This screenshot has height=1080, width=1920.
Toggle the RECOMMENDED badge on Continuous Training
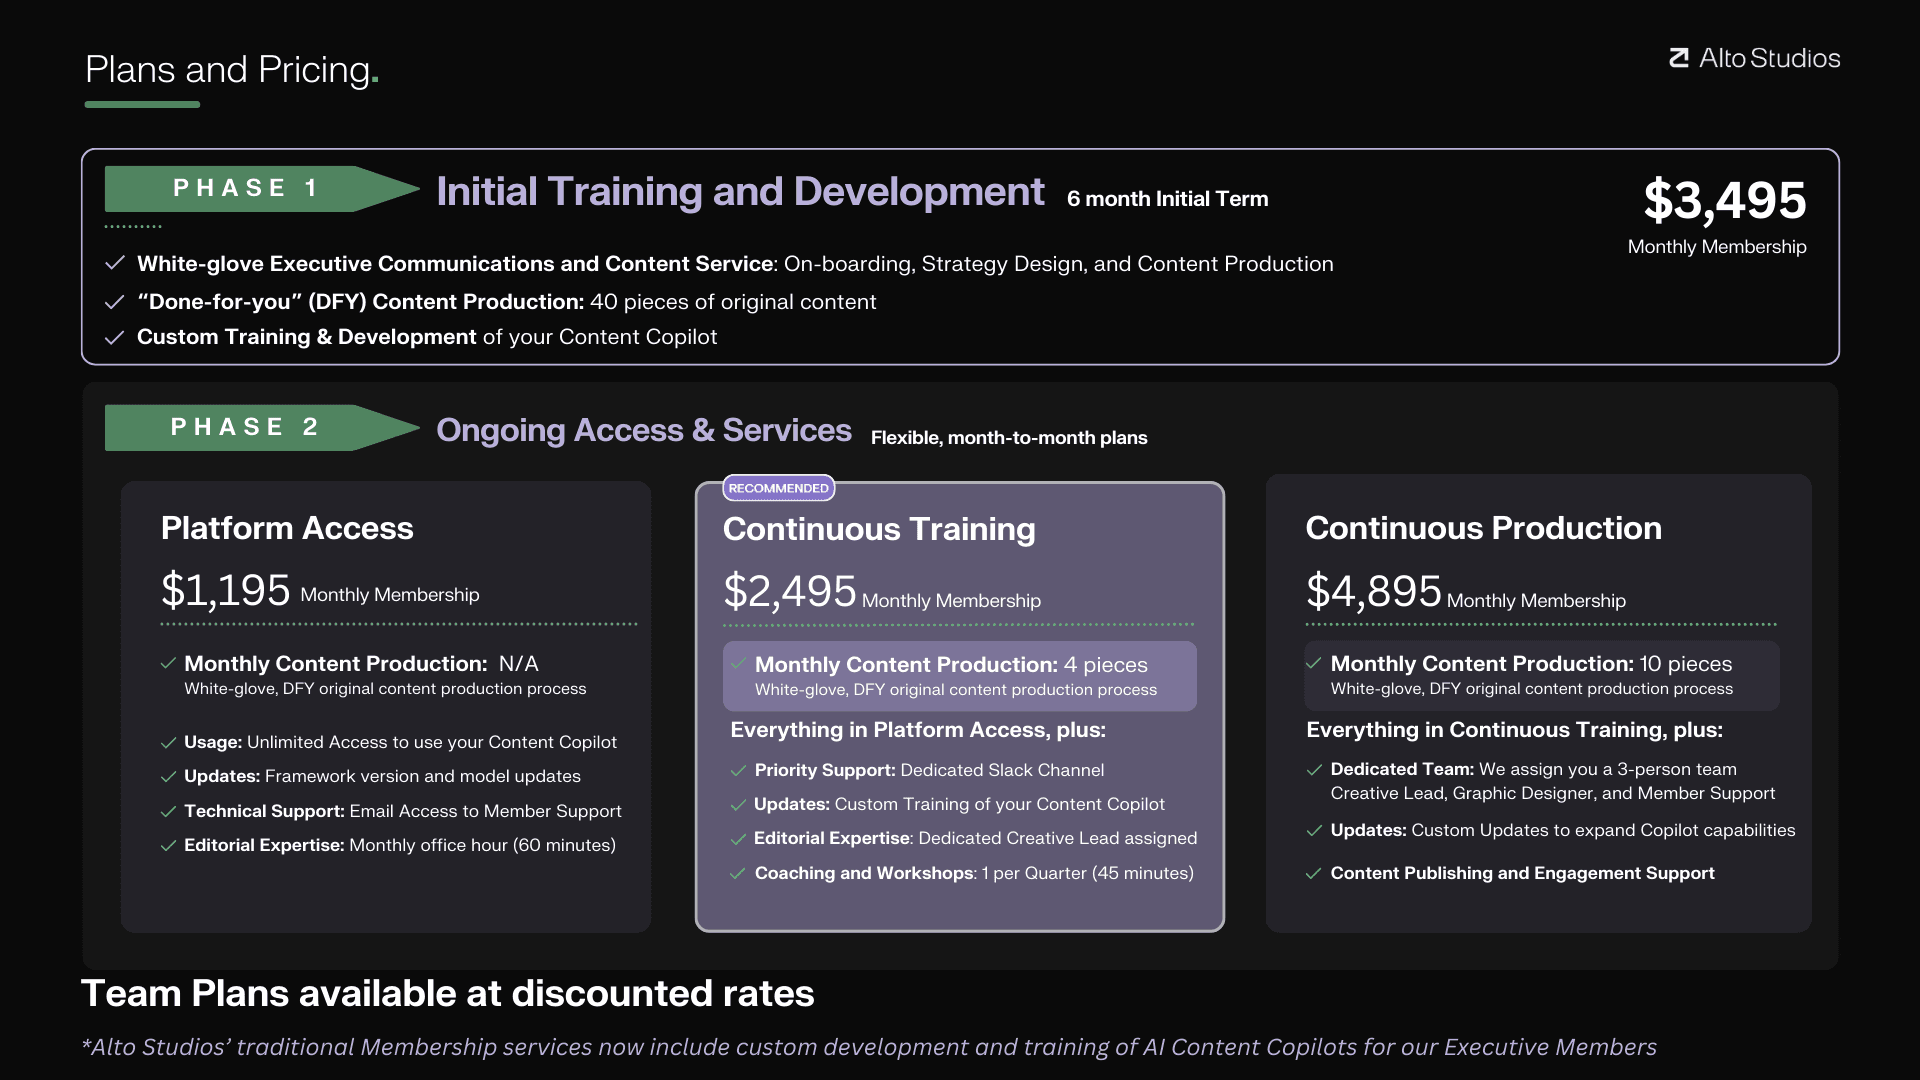point(779,488)
